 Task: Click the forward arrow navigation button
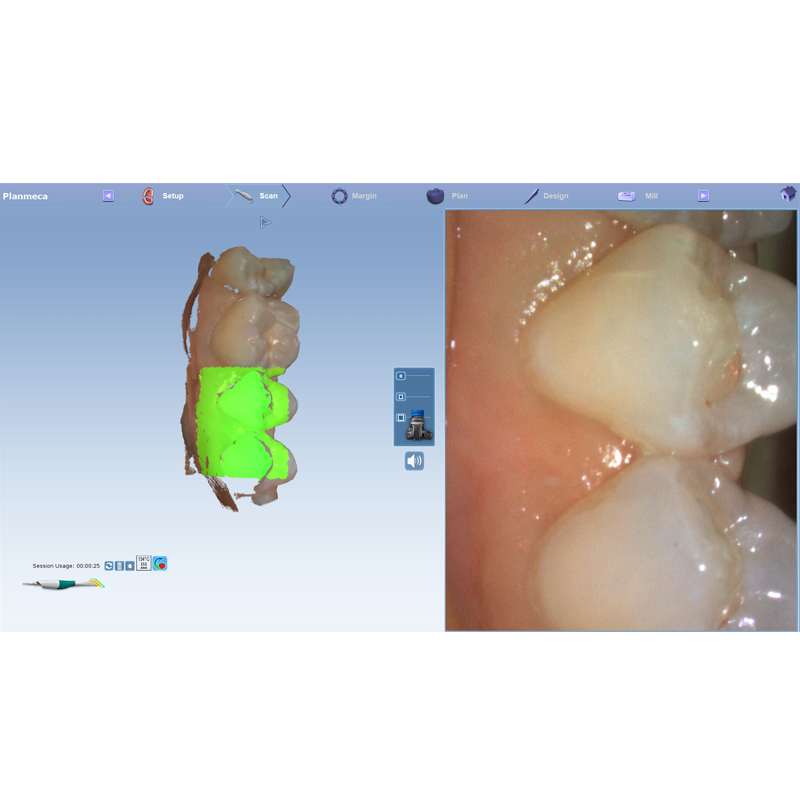pos(703,196)
